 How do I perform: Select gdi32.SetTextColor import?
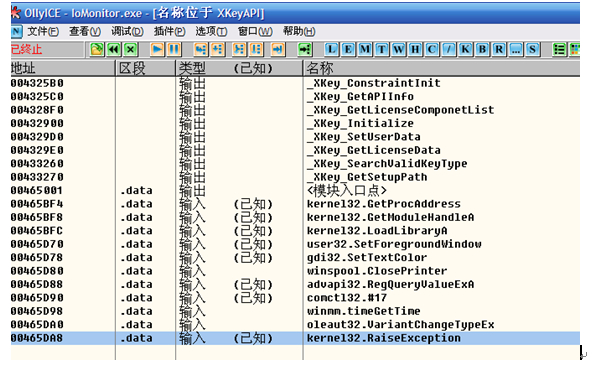coord(295,257)
